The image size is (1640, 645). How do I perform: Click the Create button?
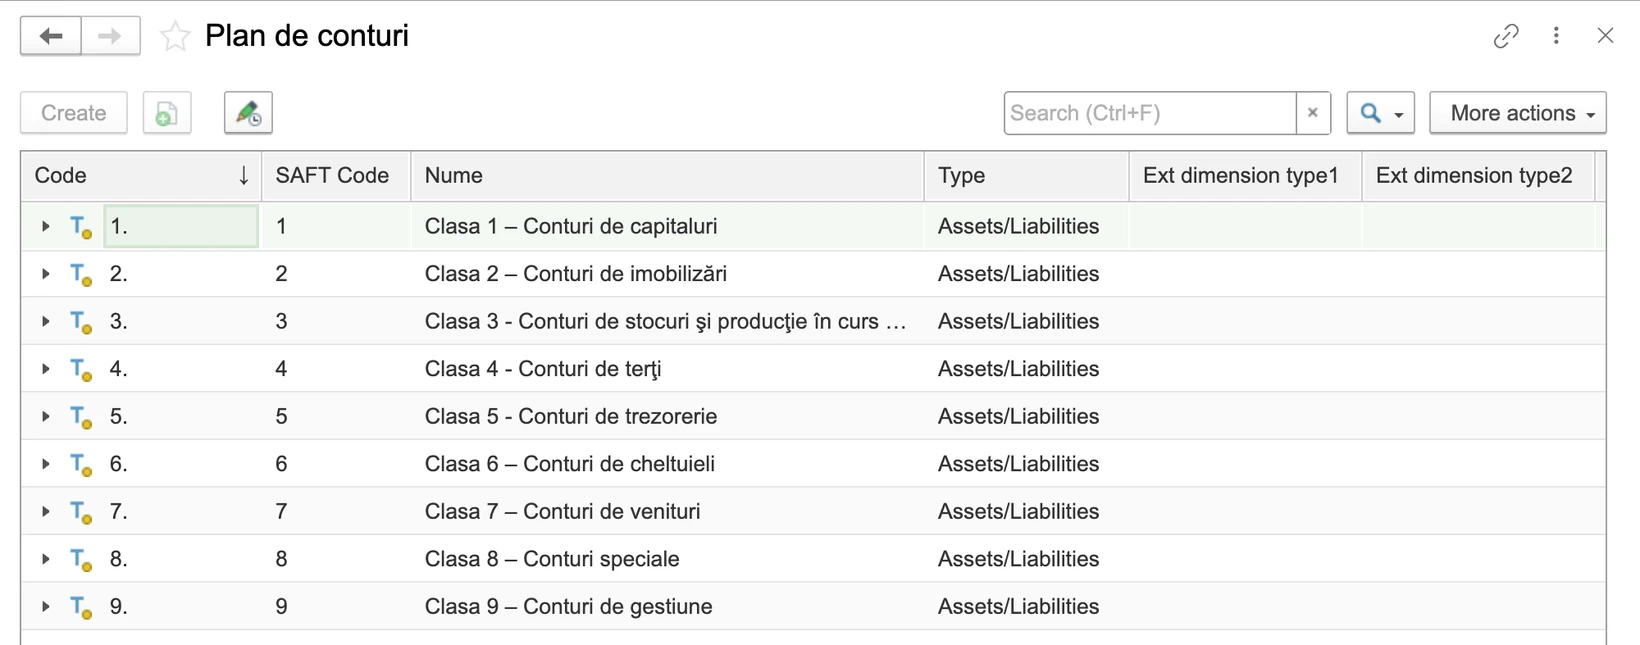tap(74, 113)
